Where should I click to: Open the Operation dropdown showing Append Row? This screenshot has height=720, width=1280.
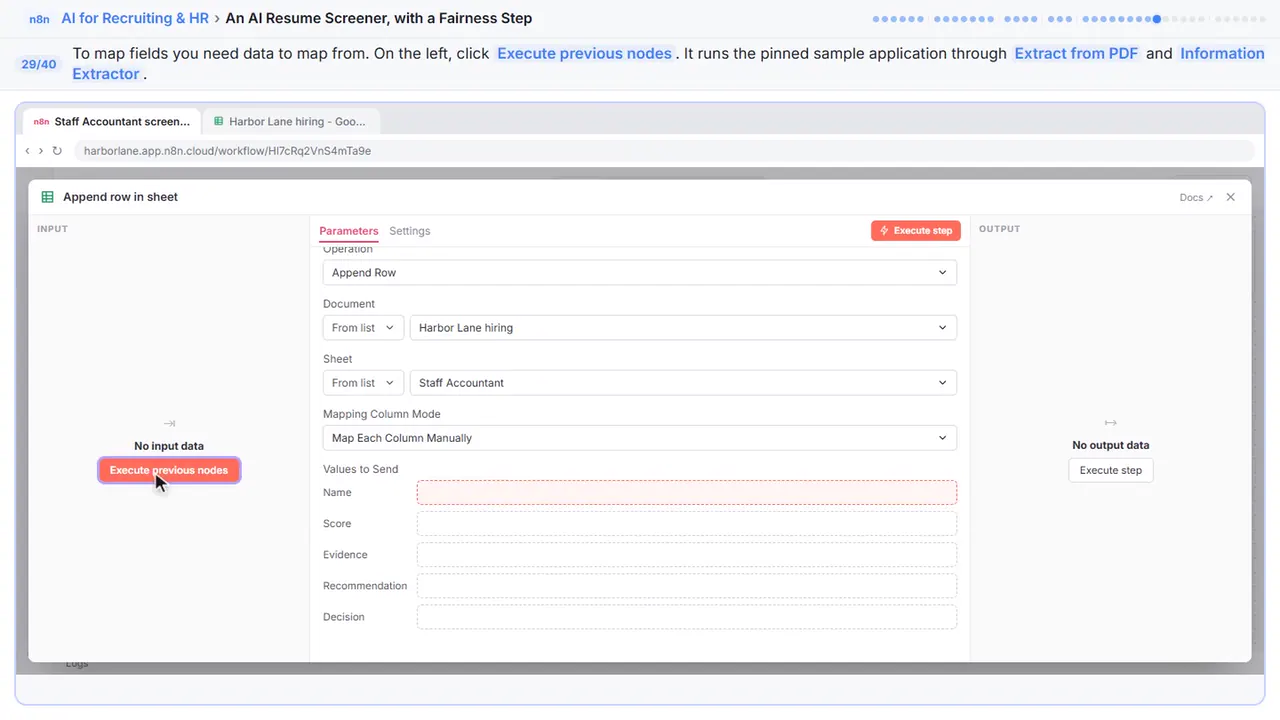point(640,272)
